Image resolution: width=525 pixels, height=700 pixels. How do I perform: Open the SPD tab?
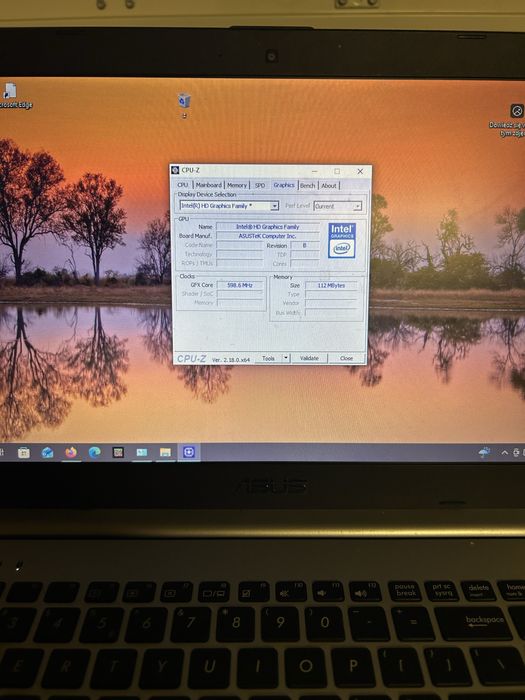[260, 185]
